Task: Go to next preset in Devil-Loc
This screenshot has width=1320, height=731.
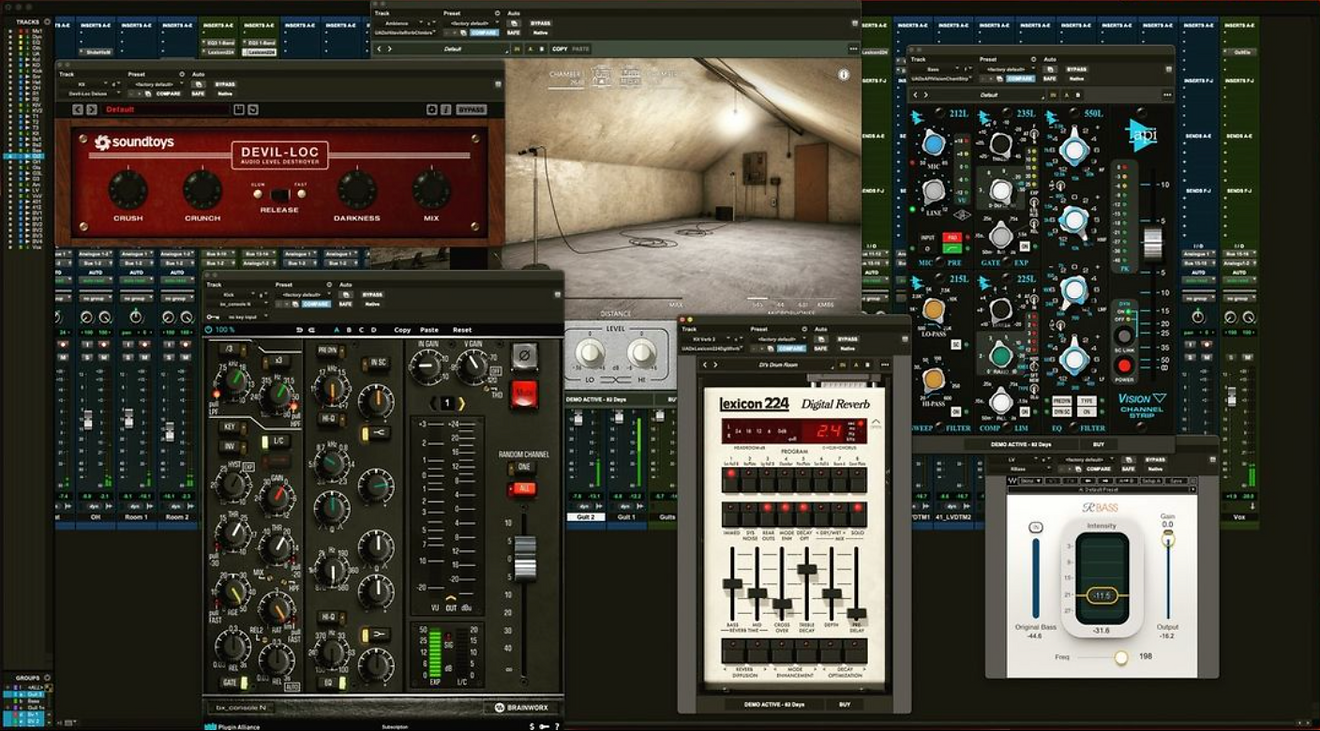Action: (92, 109)
